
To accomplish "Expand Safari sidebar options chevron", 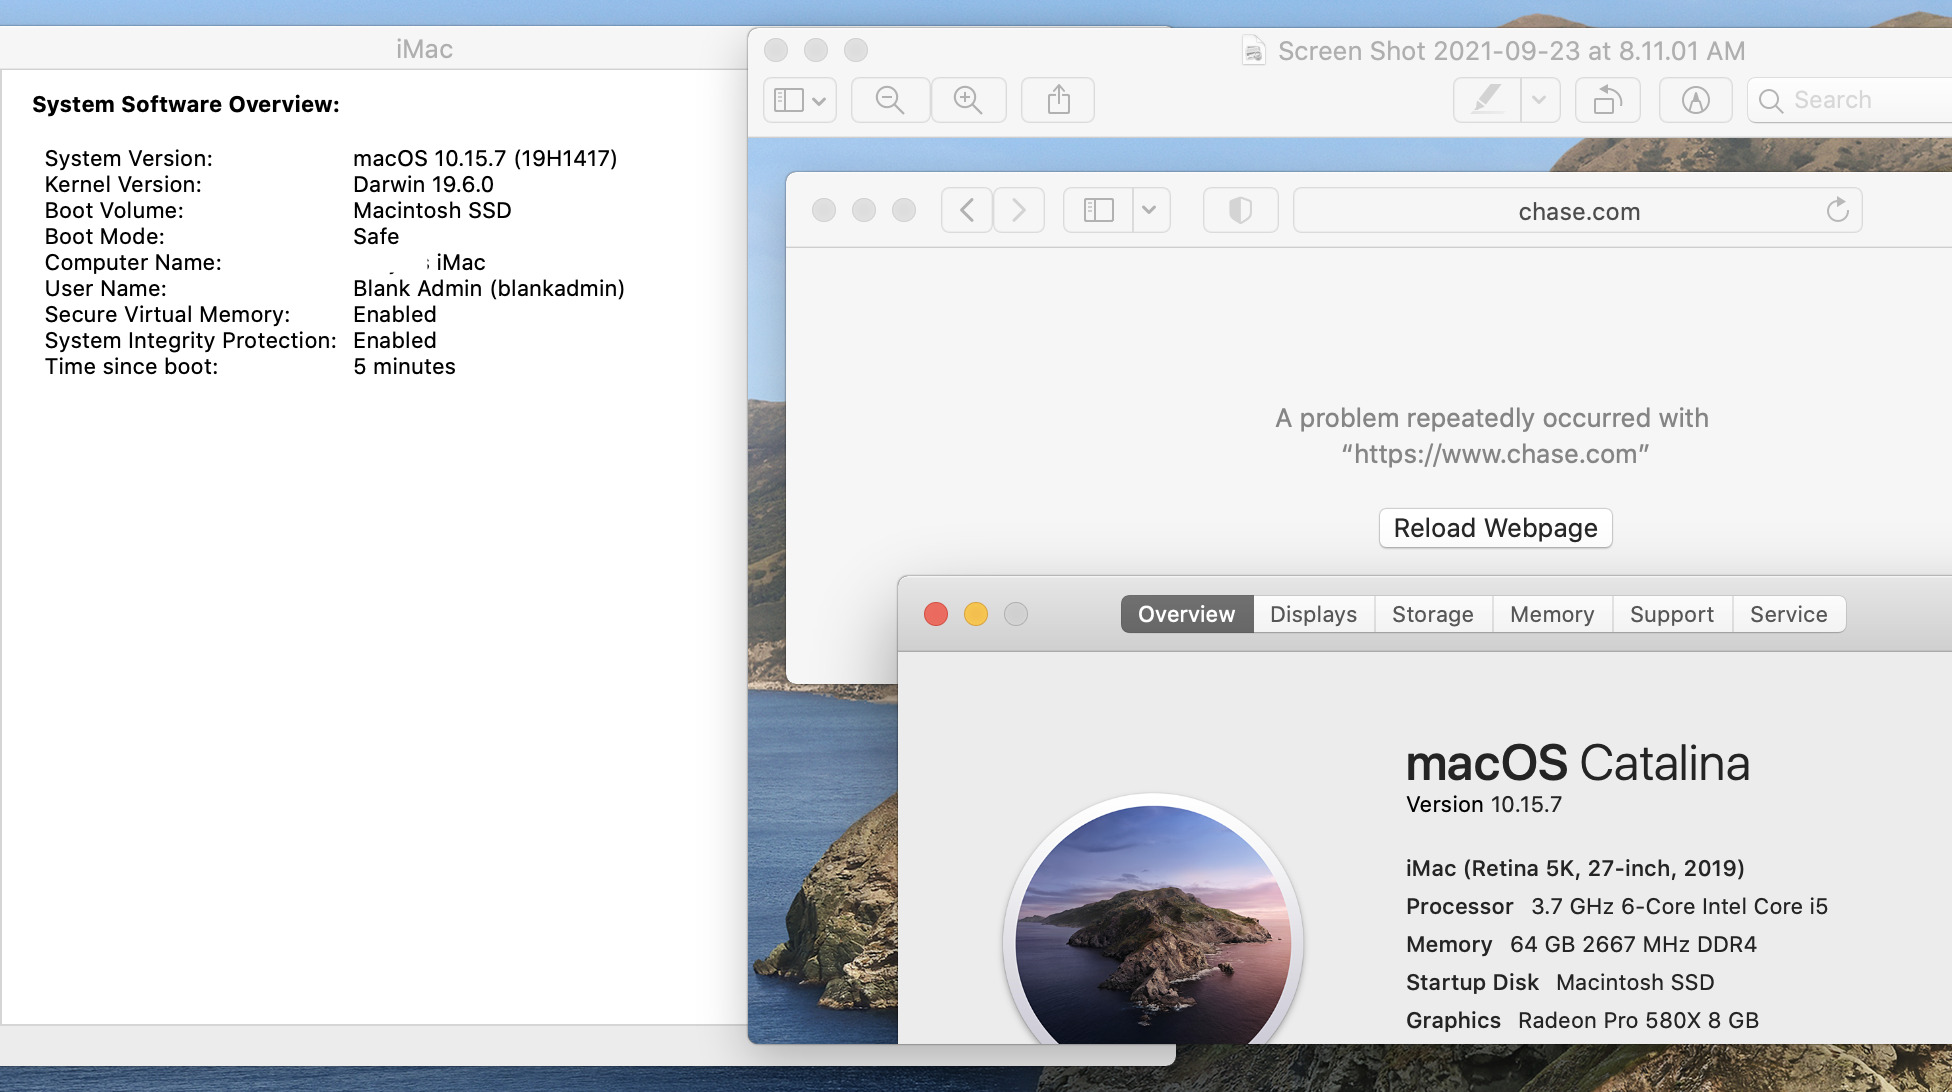I will click(1149, 210).
